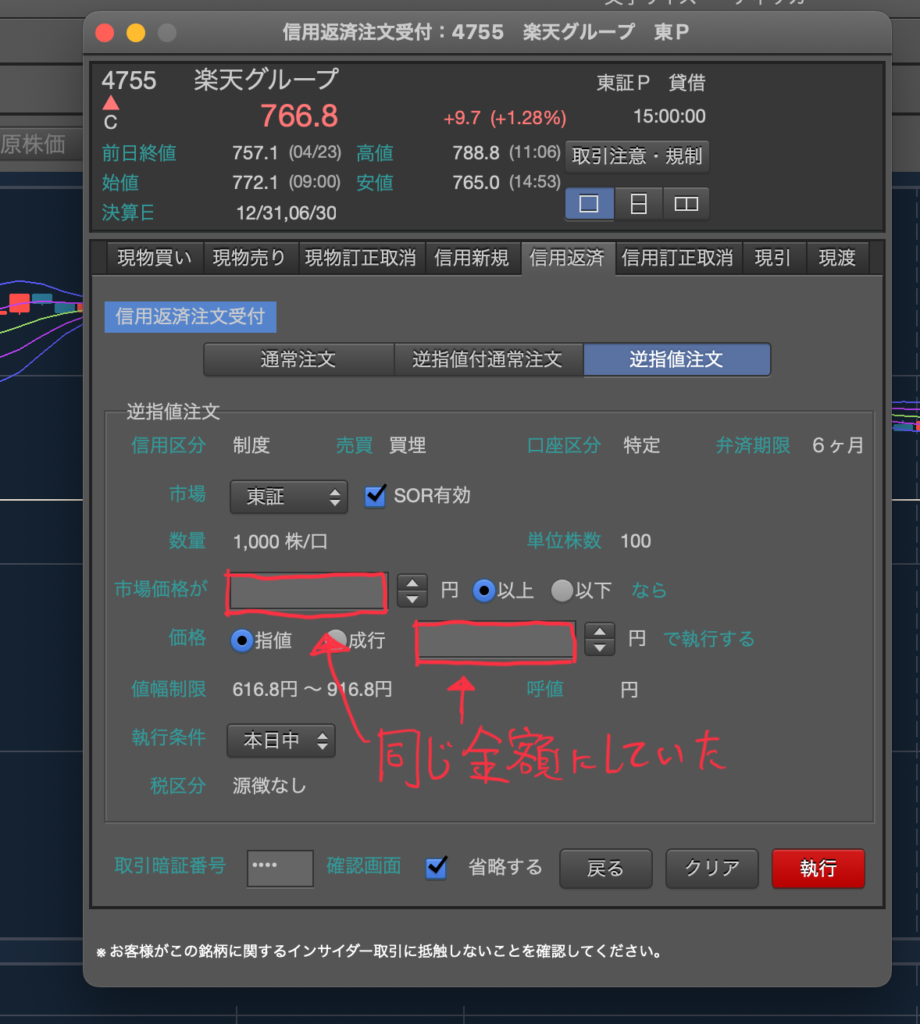Click the 価格 limit price stepper arrows

coord(599,639)
